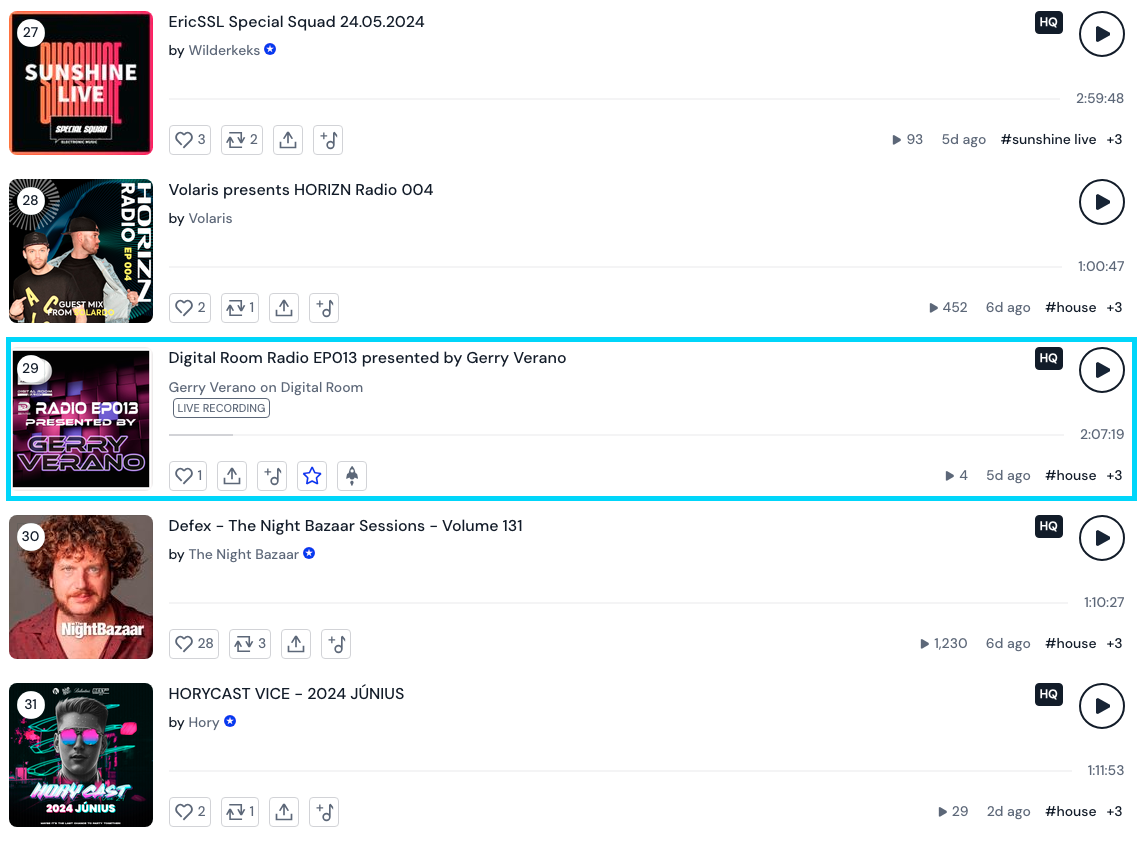Play Digital Room Radio EP013

[1102, 370]
